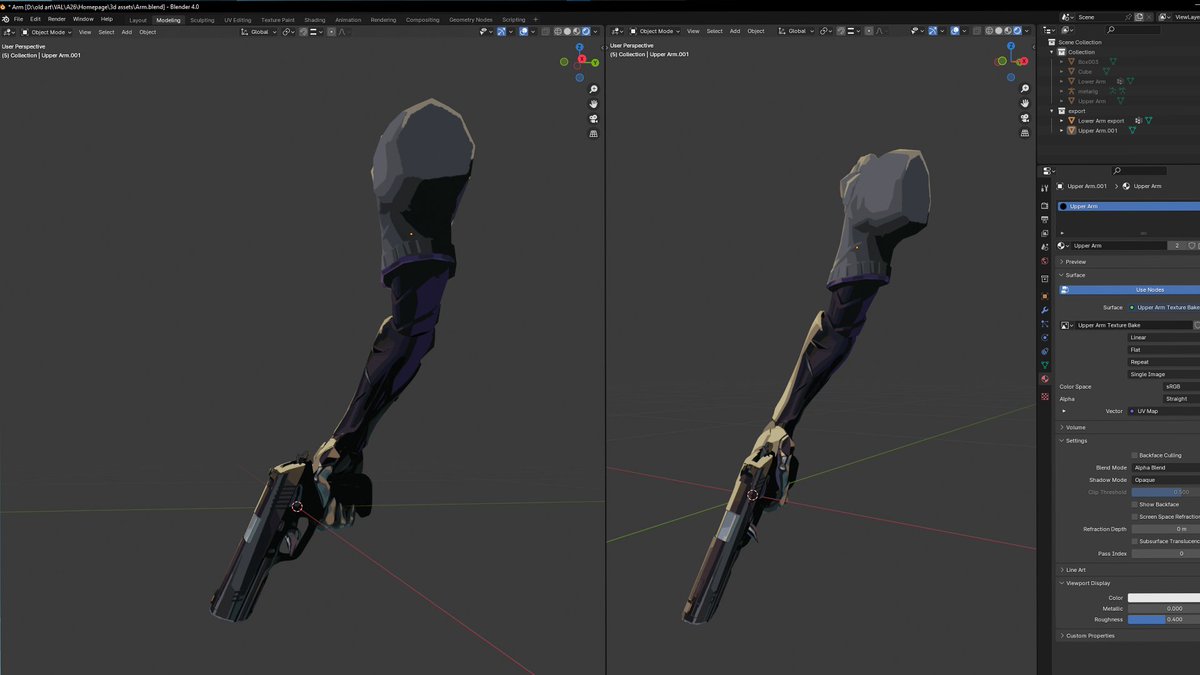Open the Particles properties tab icon
This screenshot has height=675, width=1200.
click(x=1045, y=324)
